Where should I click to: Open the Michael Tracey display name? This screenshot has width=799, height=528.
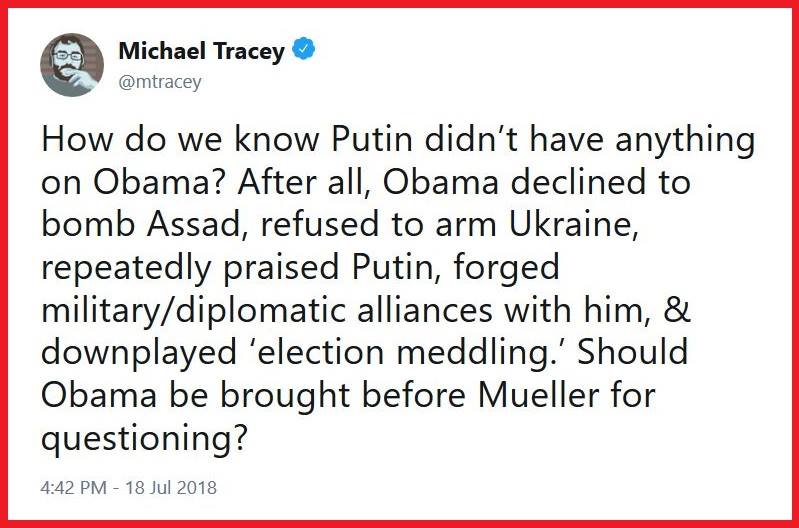coord(201,51)
